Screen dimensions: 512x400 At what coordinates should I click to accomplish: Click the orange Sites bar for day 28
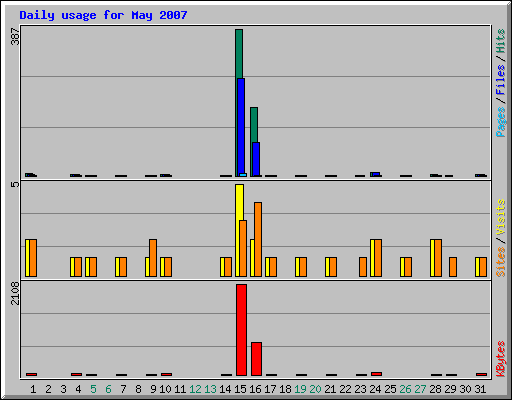438,258
